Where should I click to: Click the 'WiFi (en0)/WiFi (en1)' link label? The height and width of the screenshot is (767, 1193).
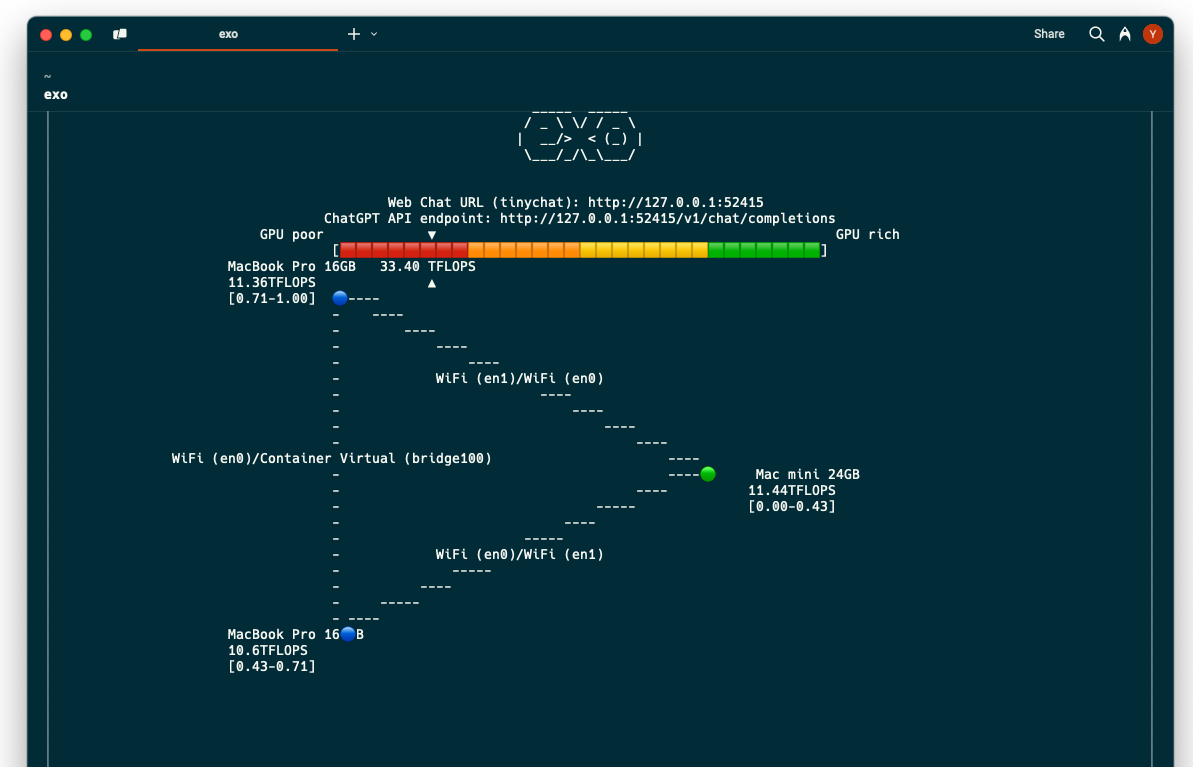point(520,554)
